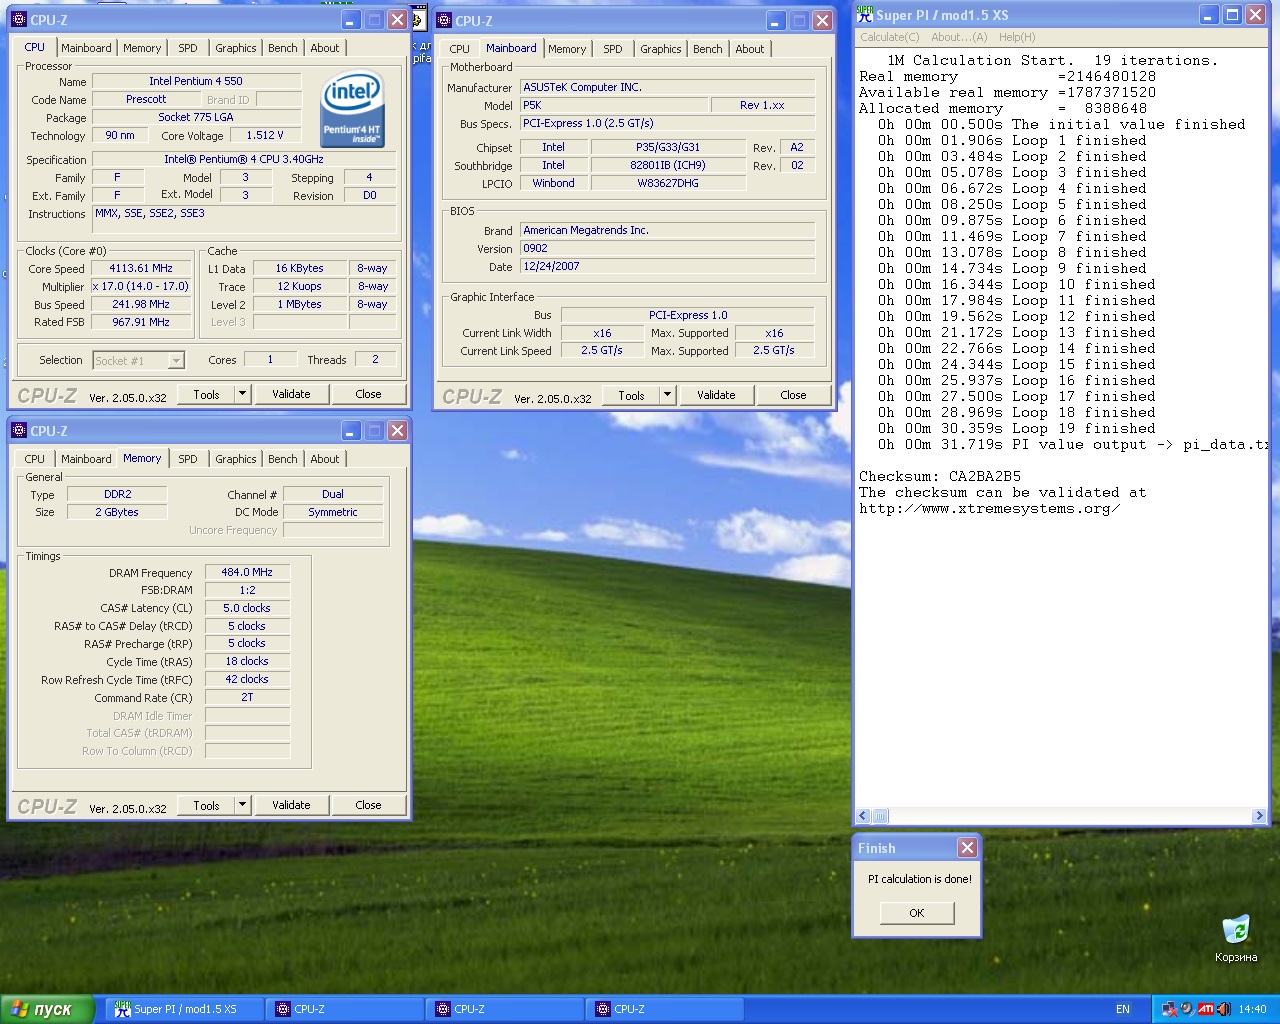Open Memory tab in the Mainboard window
1280x1024 pixels.
click(567, 49)
